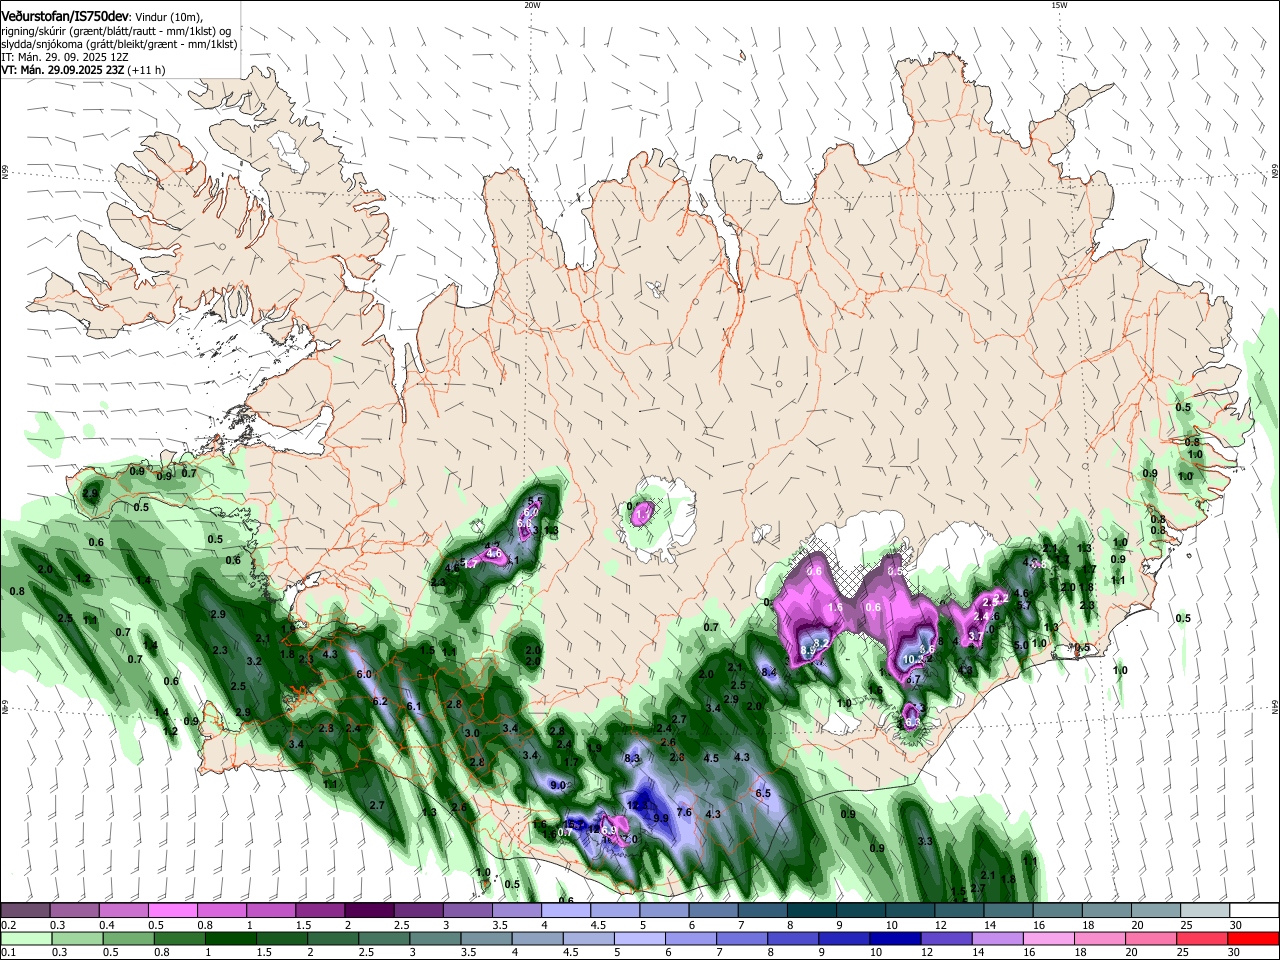Click the title text 'Veðurstofan/IS750dev'
The image size is (1280, 960).
64,17
